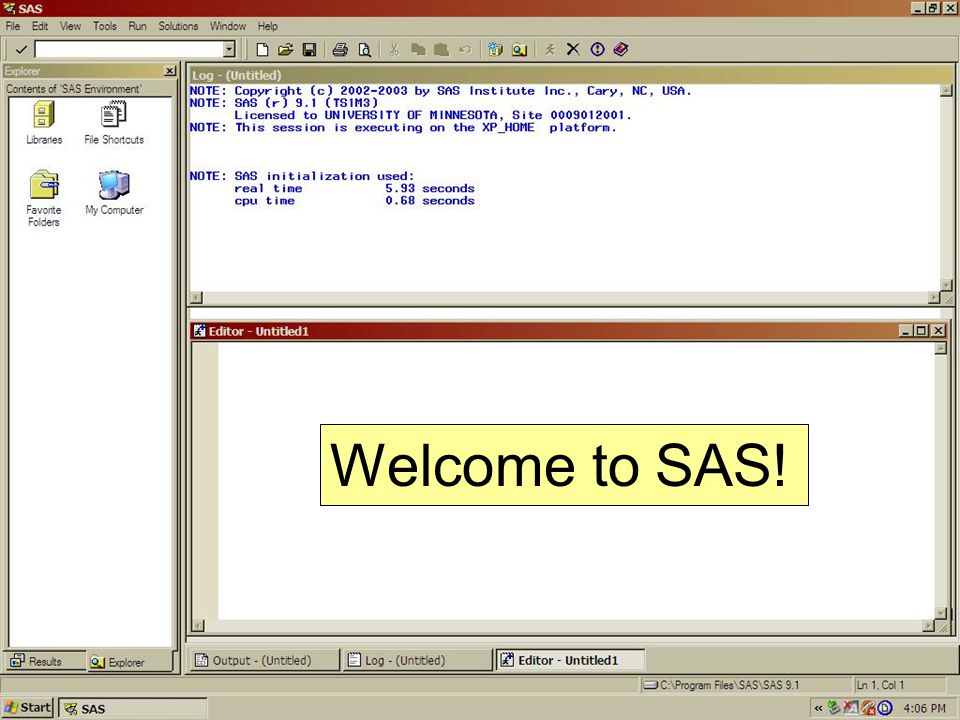Select the Libraries icon in Explorer
The height and width of the screenshot is (720, 960).
click(44, 122)
